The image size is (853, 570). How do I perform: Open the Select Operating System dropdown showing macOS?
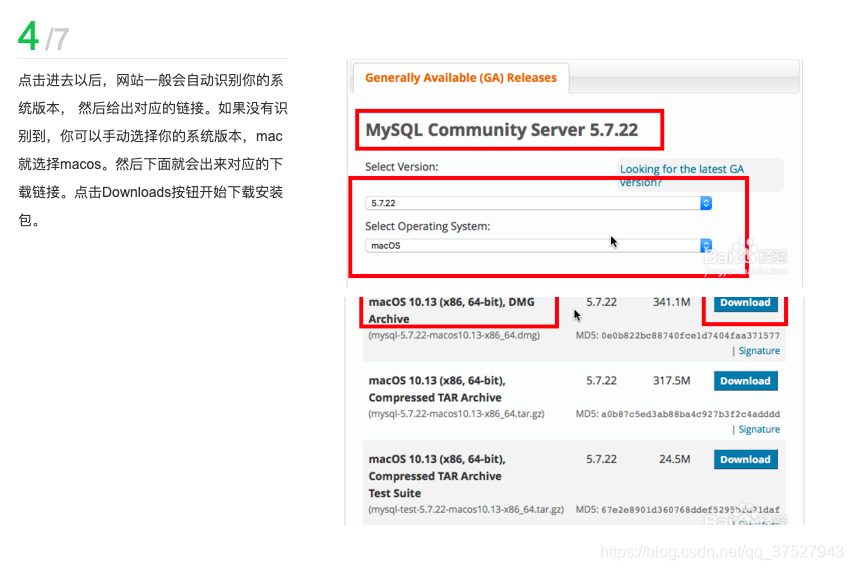pyautogui.click(x=538, y=245)
